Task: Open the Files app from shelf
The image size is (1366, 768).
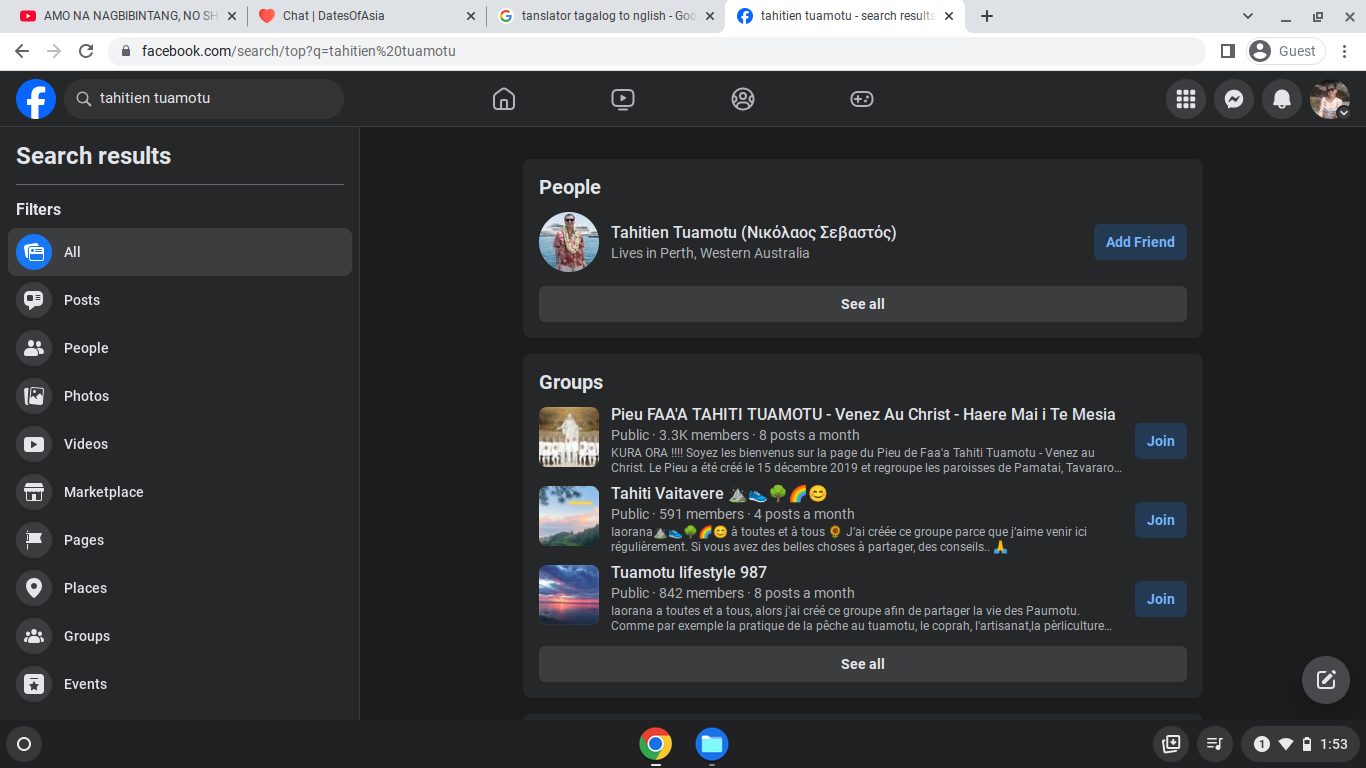Action: 712,744
